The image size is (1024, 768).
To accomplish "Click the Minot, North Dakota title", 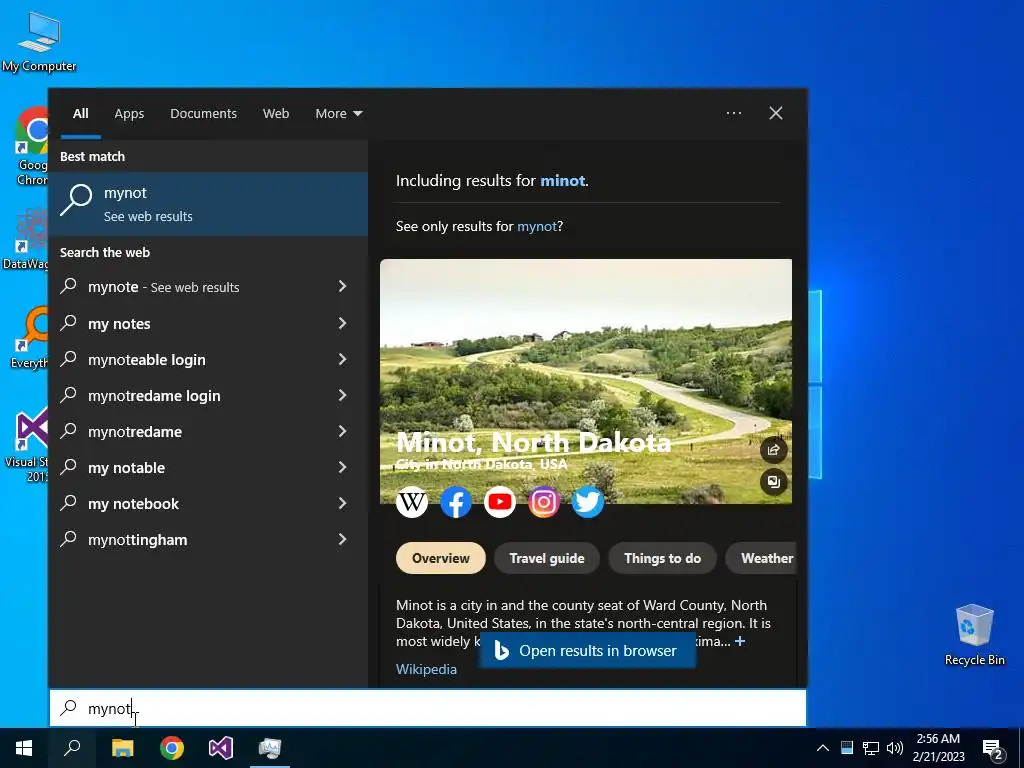I will (x=534, y=443).
